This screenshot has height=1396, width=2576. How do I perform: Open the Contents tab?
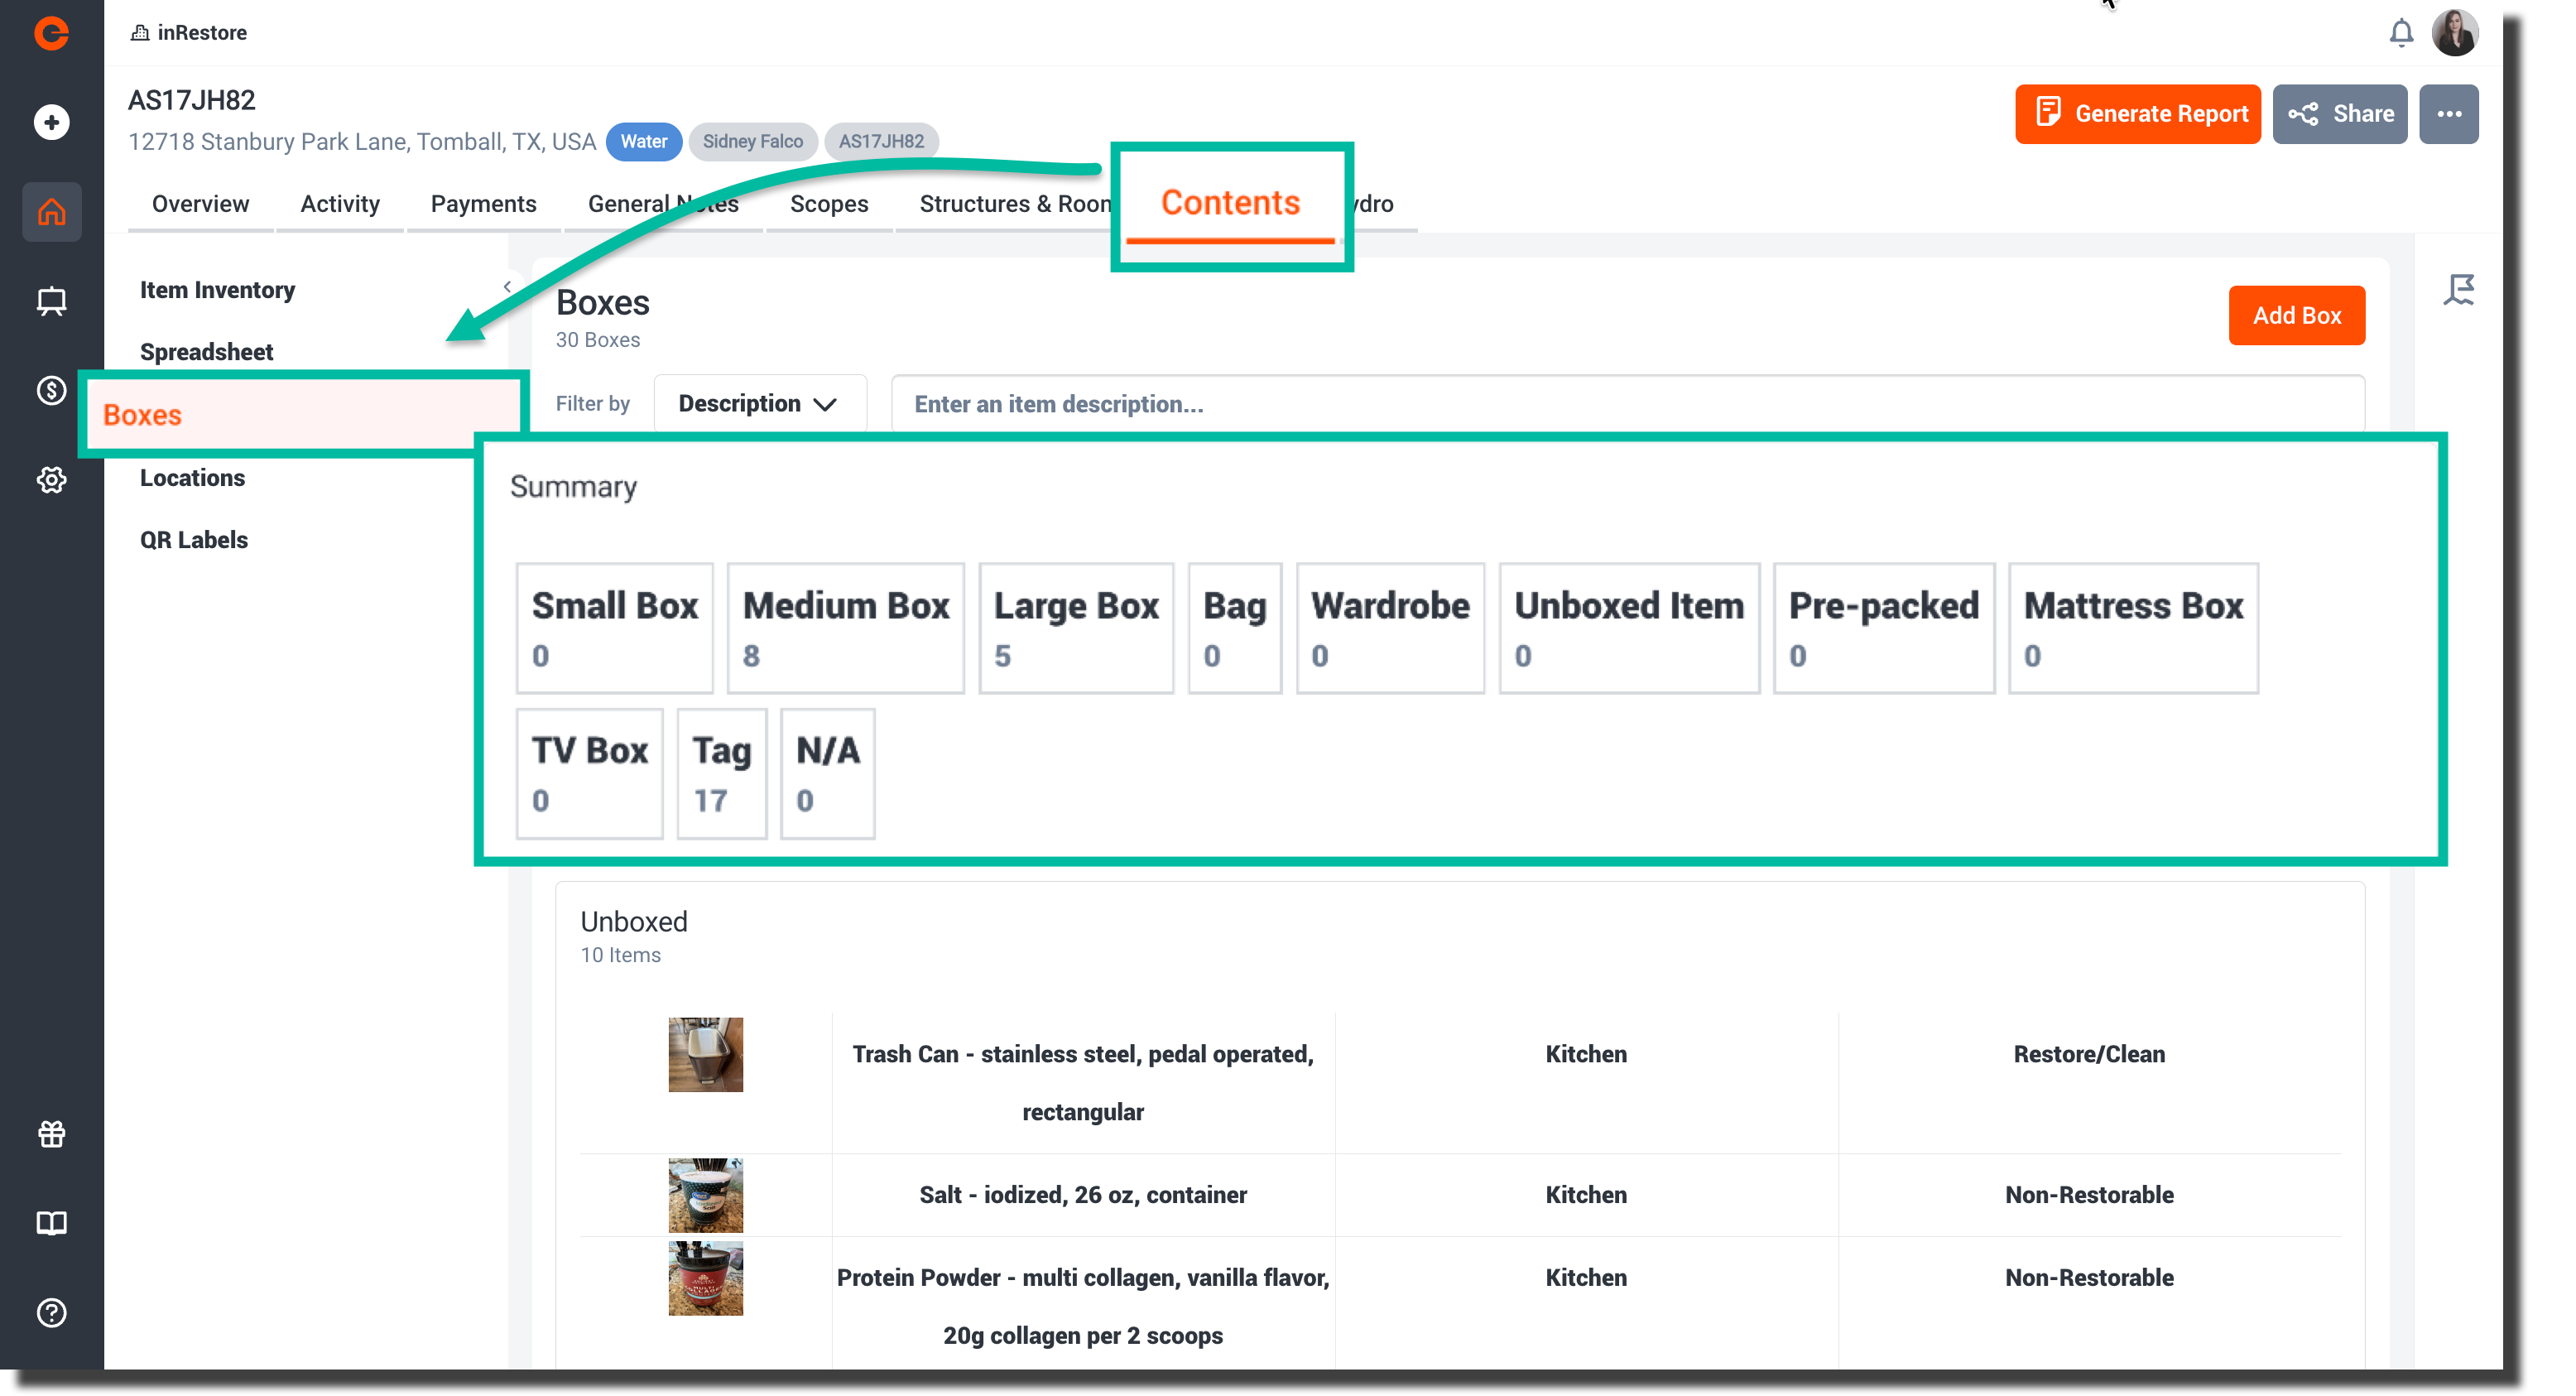(x=1230, y=203)
